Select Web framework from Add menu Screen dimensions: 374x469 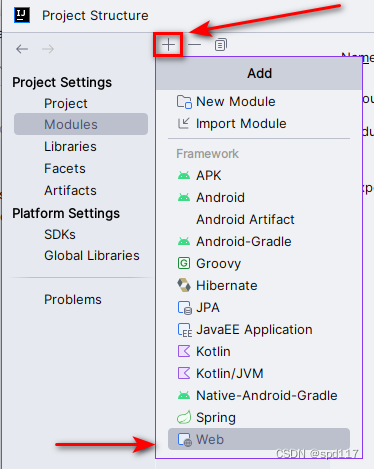[259, 439]
